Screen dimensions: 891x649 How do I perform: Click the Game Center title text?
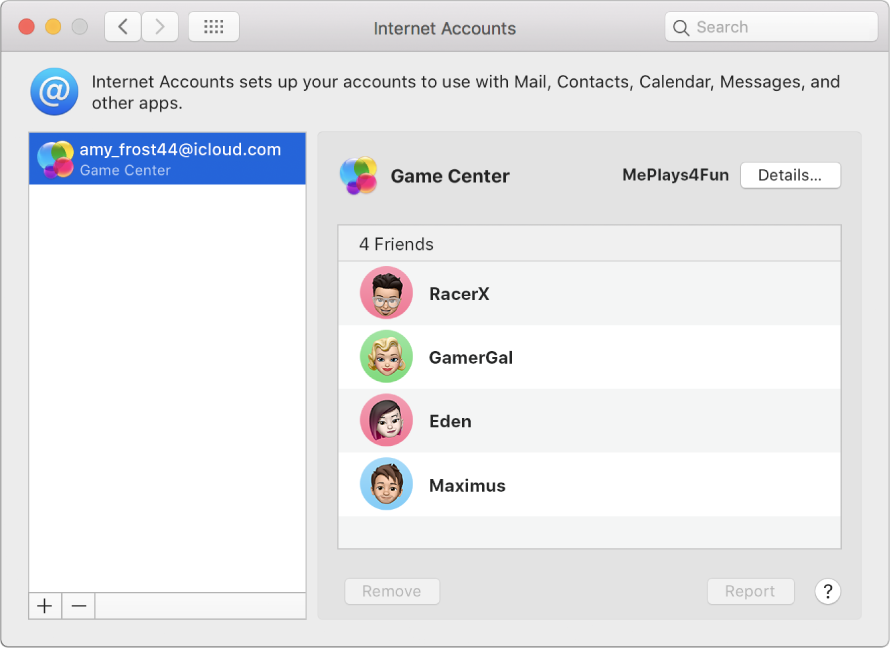tap(450, 176)
